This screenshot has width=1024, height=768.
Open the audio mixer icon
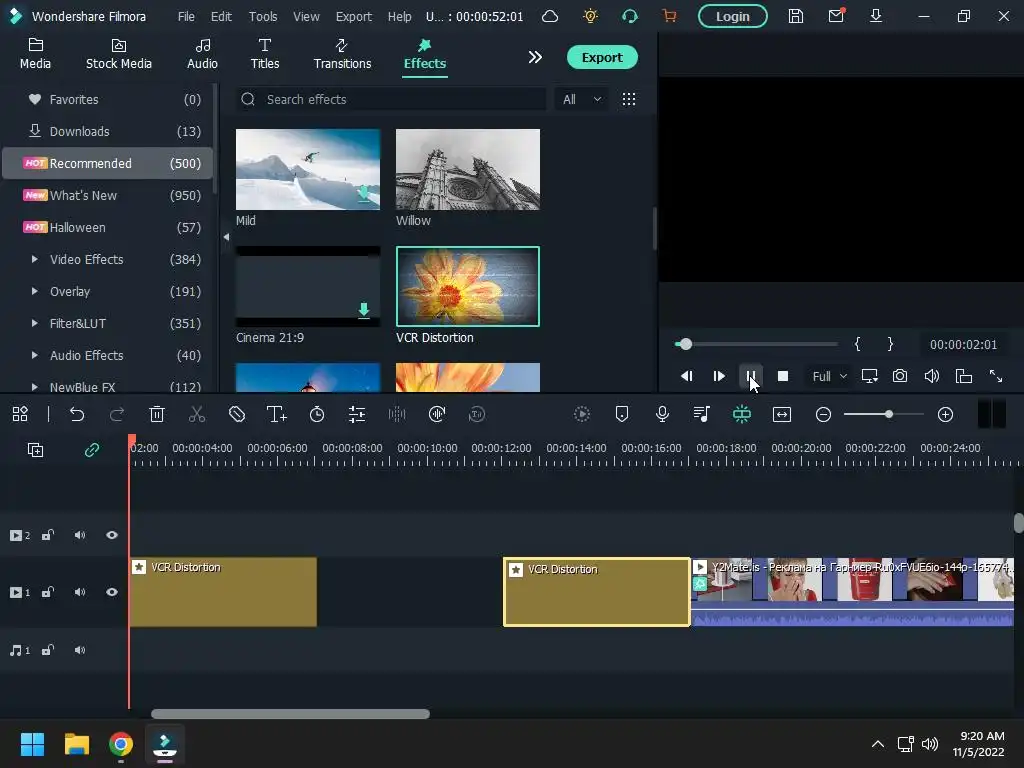(701, 414)
